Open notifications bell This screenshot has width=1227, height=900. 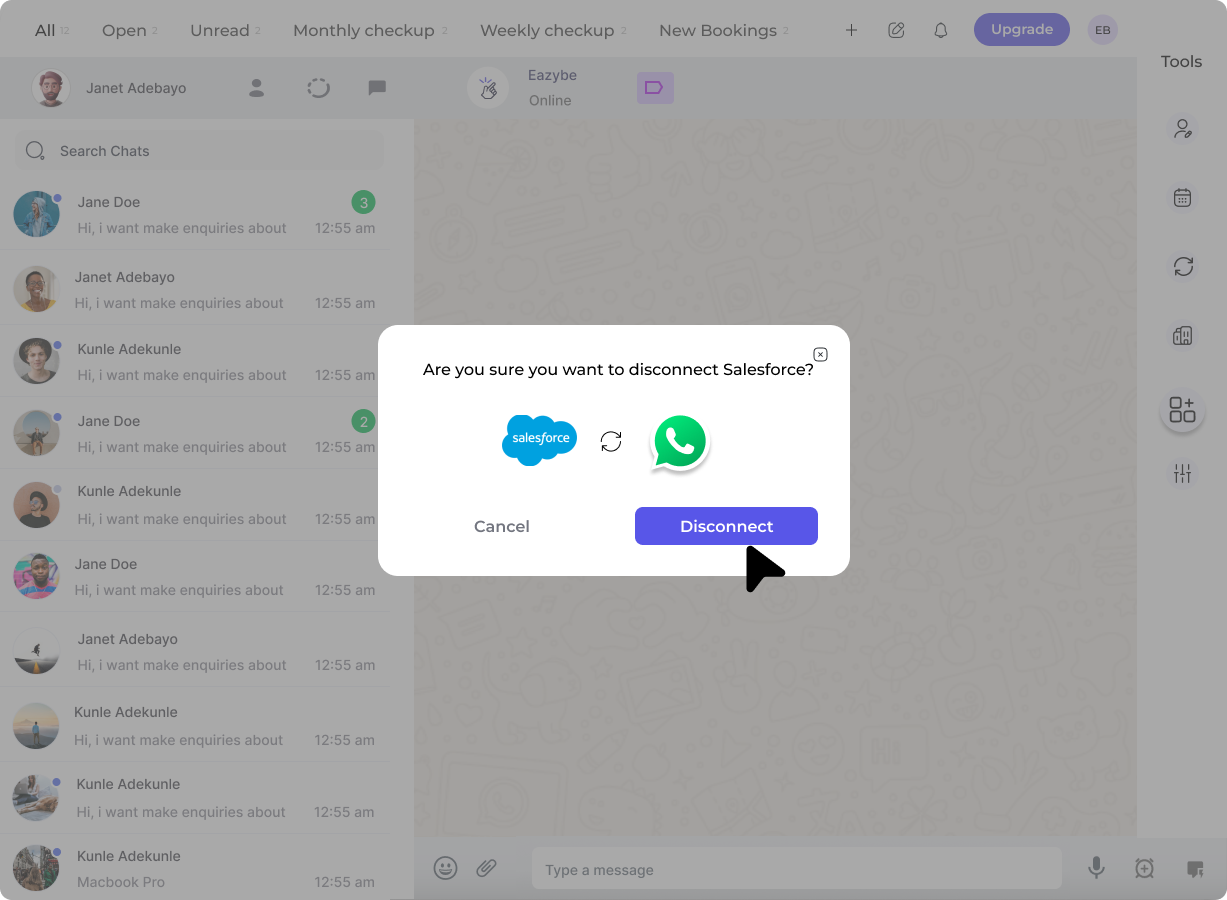tap(940, 30)
